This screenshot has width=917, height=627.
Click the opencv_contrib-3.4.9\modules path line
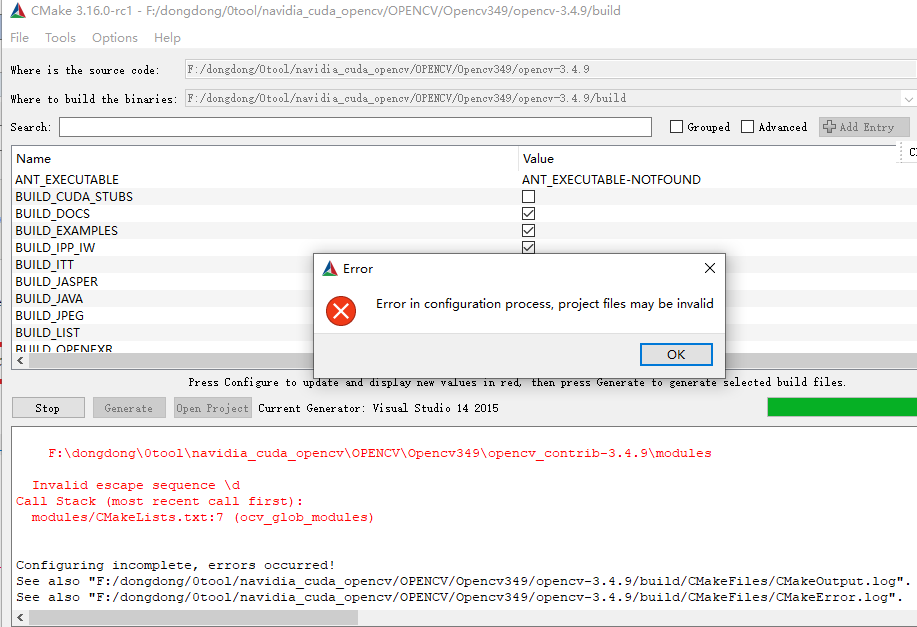click(380, 453)
